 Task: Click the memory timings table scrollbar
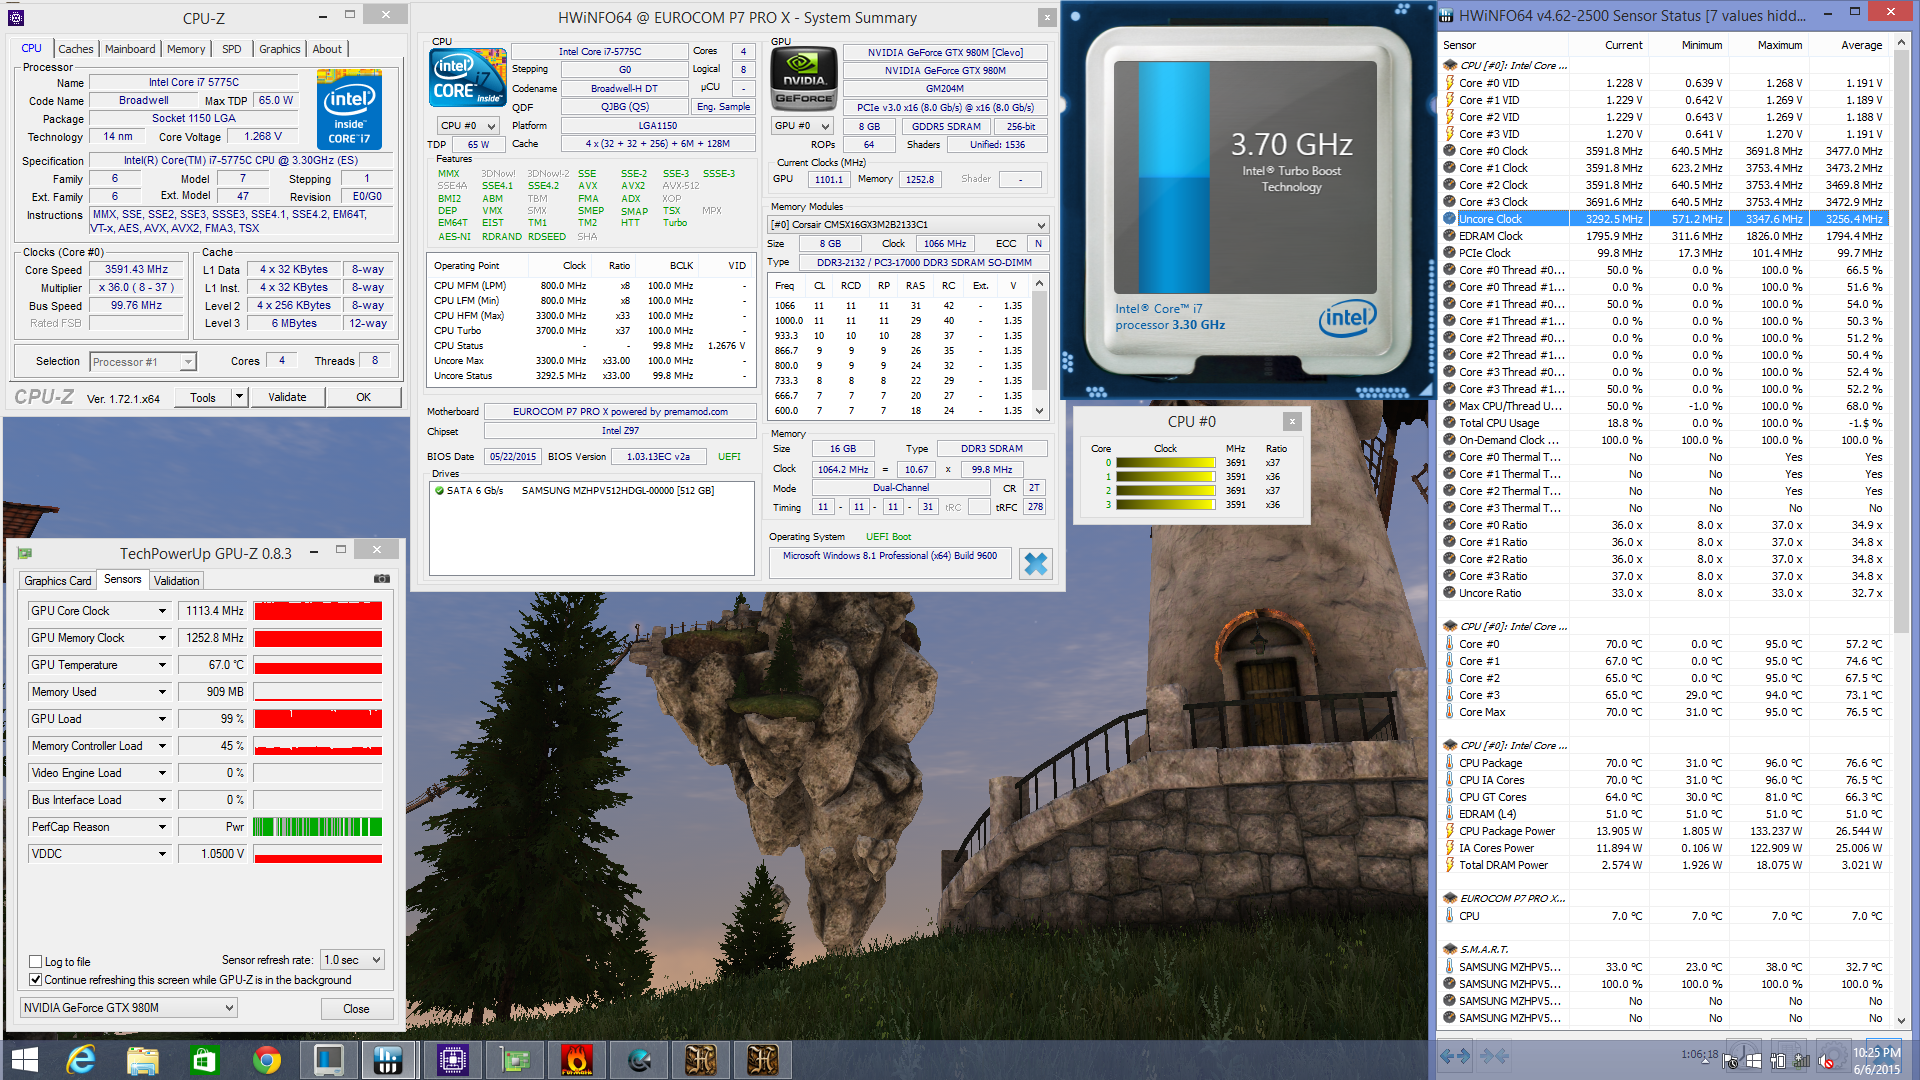(1040, 340)
